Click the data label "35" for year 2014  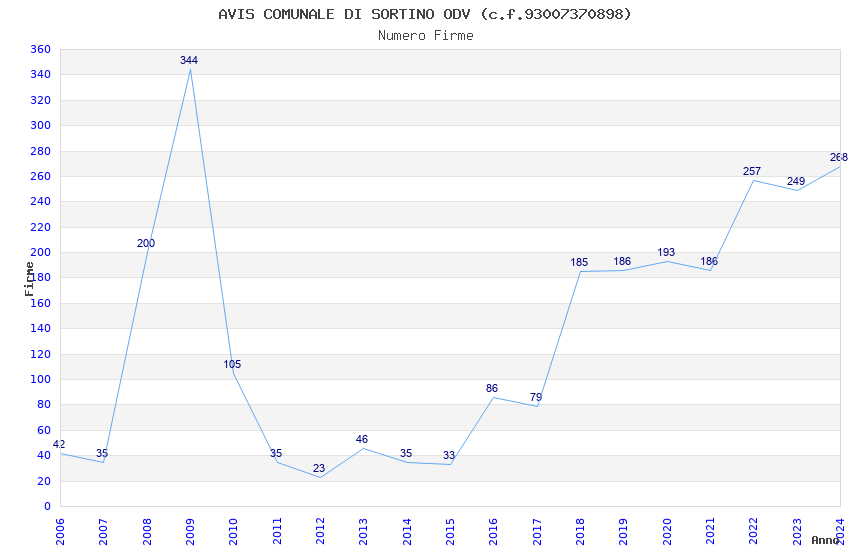coord(406,453)
